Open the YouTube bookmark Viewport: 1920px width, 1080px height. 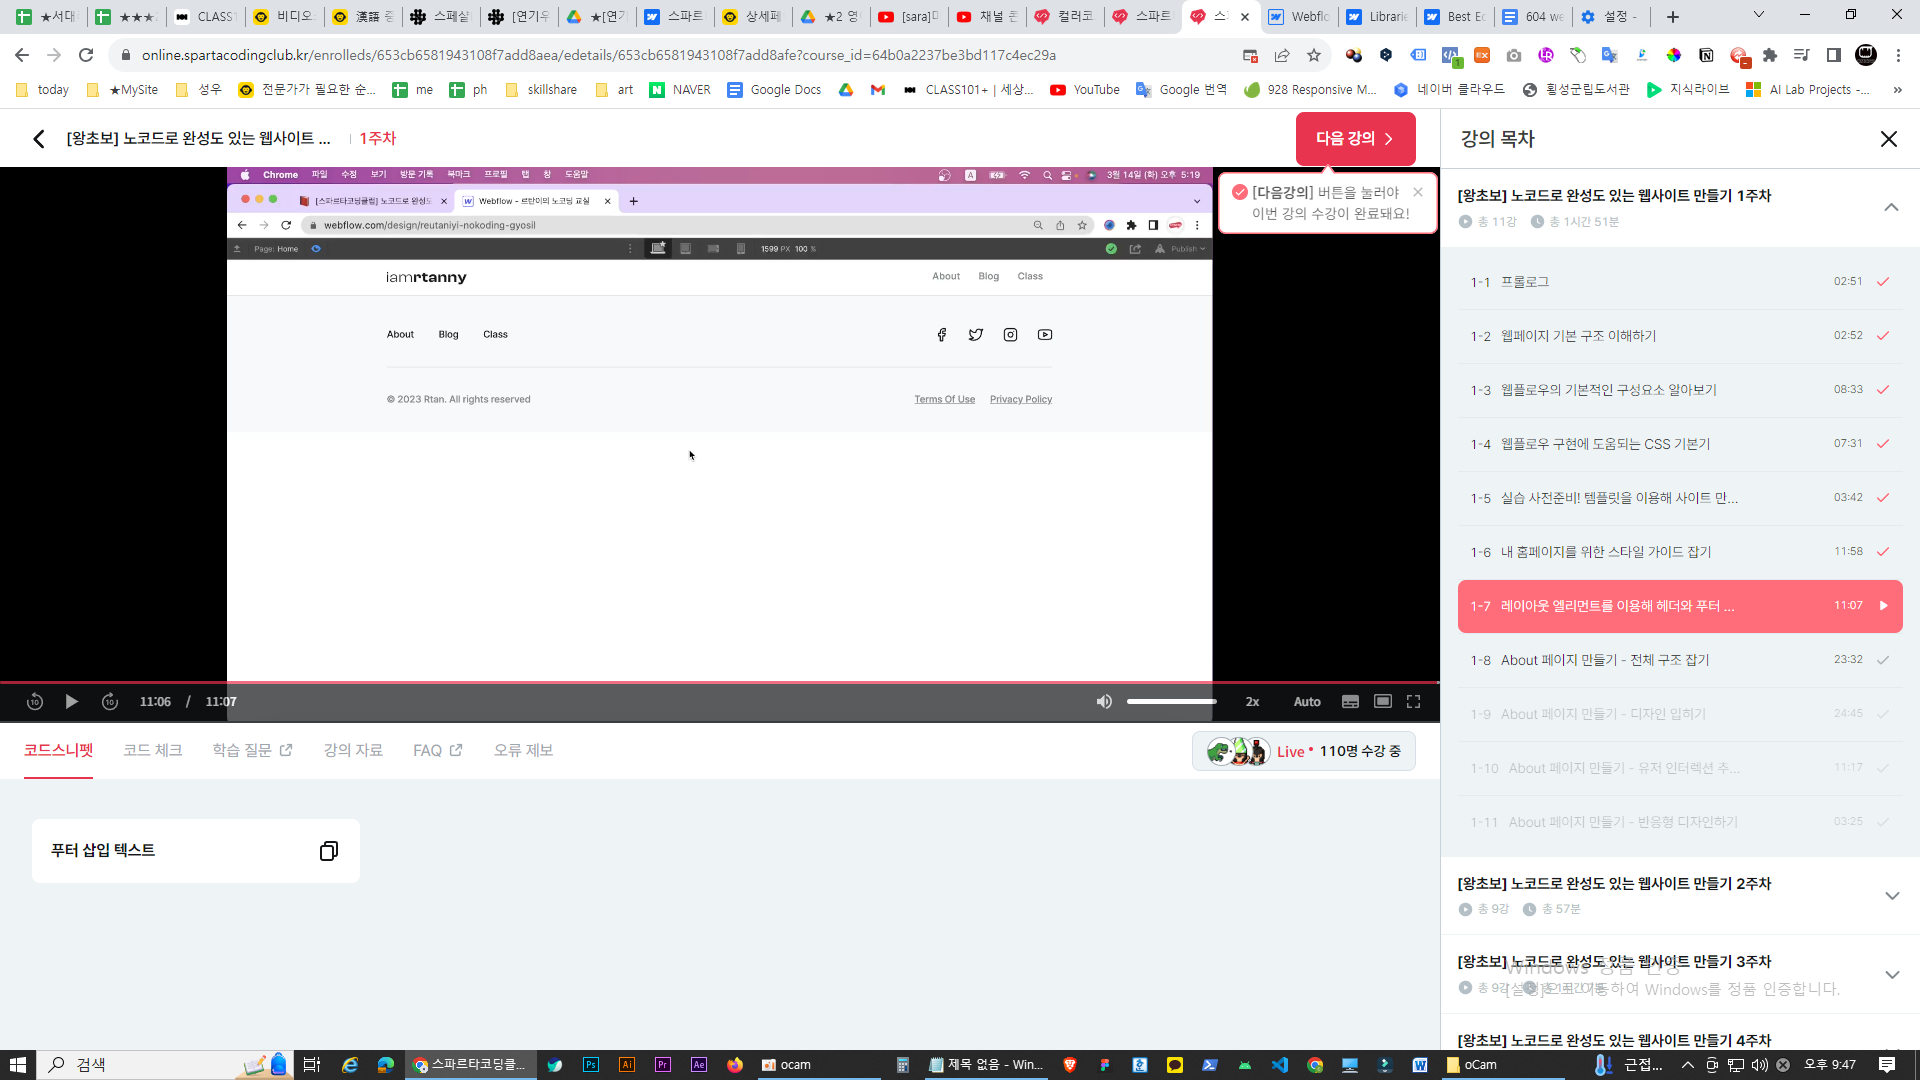(x=1085, y=90)
